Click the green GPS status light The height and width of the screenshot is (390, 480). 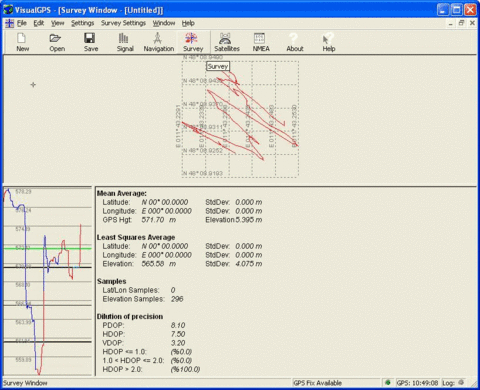click(x=388, y=383)
